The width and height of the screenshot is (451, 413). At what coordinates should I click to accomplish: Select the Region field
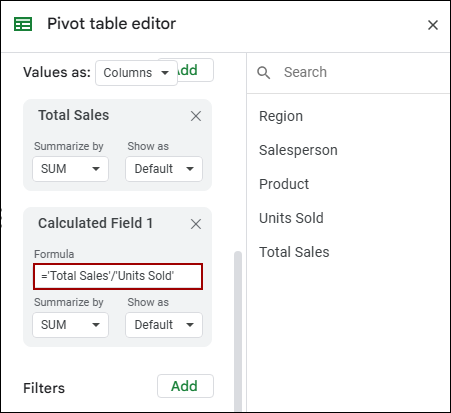[281, 116]
